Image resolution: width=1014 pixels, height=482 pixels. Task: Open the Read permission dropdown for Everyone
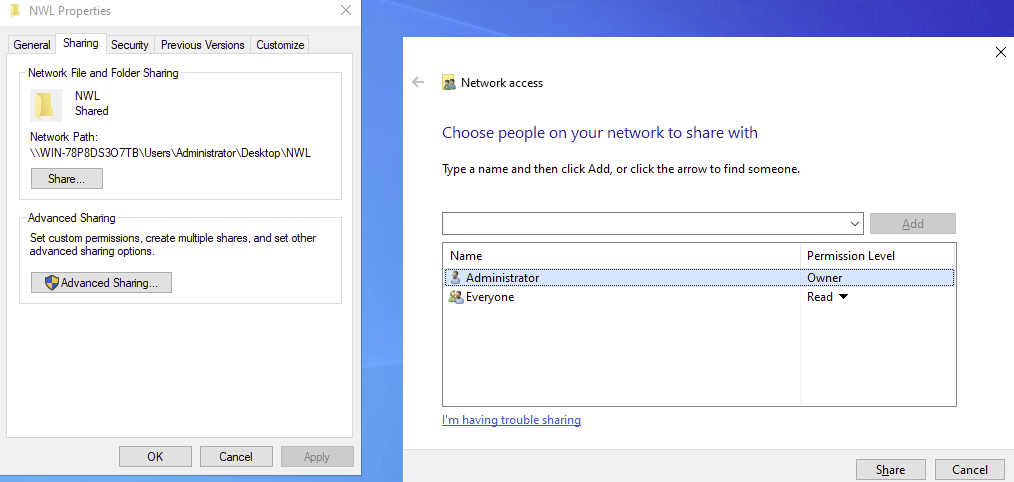pyautogui.click(x=842, y=297)
